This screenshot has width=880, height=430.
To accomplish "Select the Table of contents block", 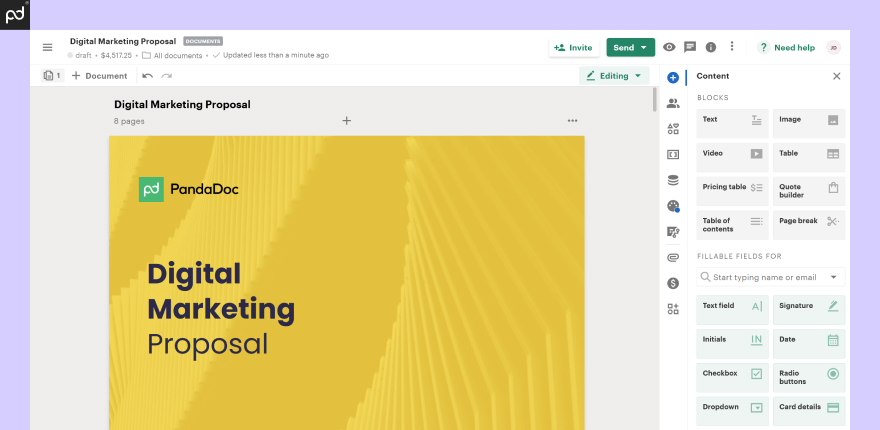I will (x=732, y=225).
